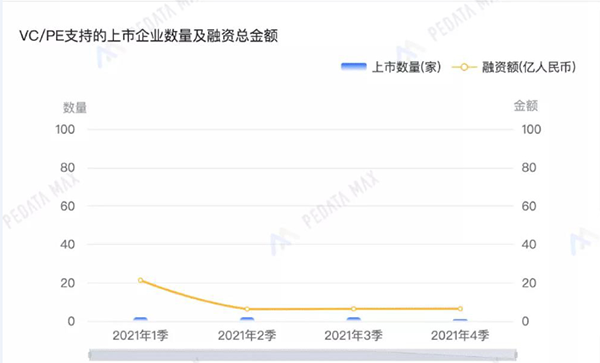Select the 2021年3季 line data point
This screenshot has height=363, width=600.
354,309
